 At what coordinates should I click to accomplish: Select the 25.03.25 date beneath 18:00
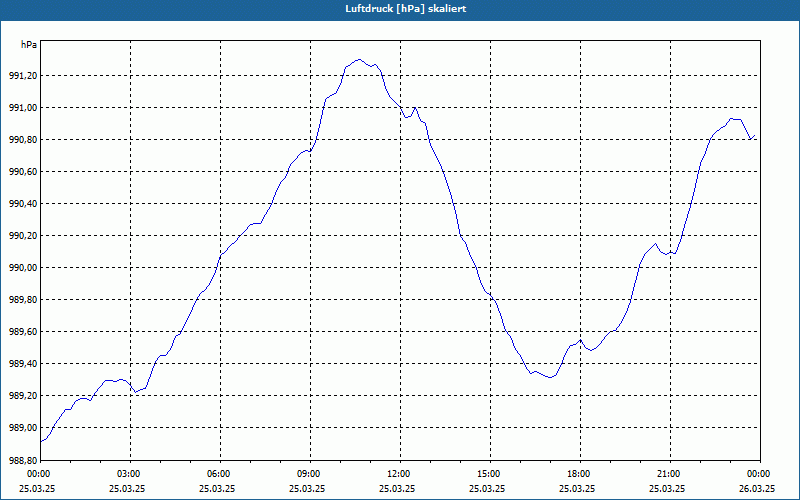pyautogui.click(x=577, y=488)
